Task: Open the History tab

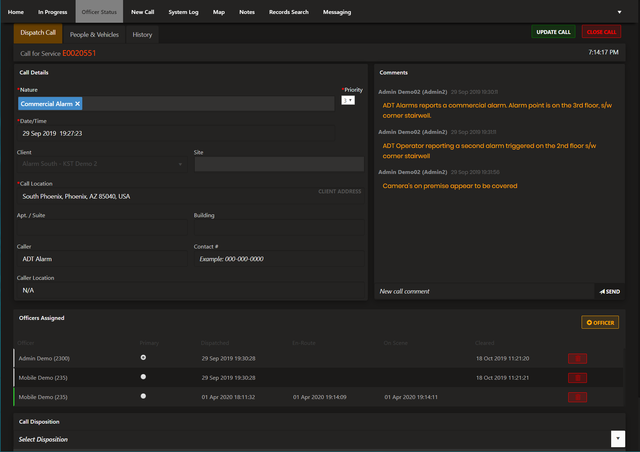Action: click(x=142, y=34)
